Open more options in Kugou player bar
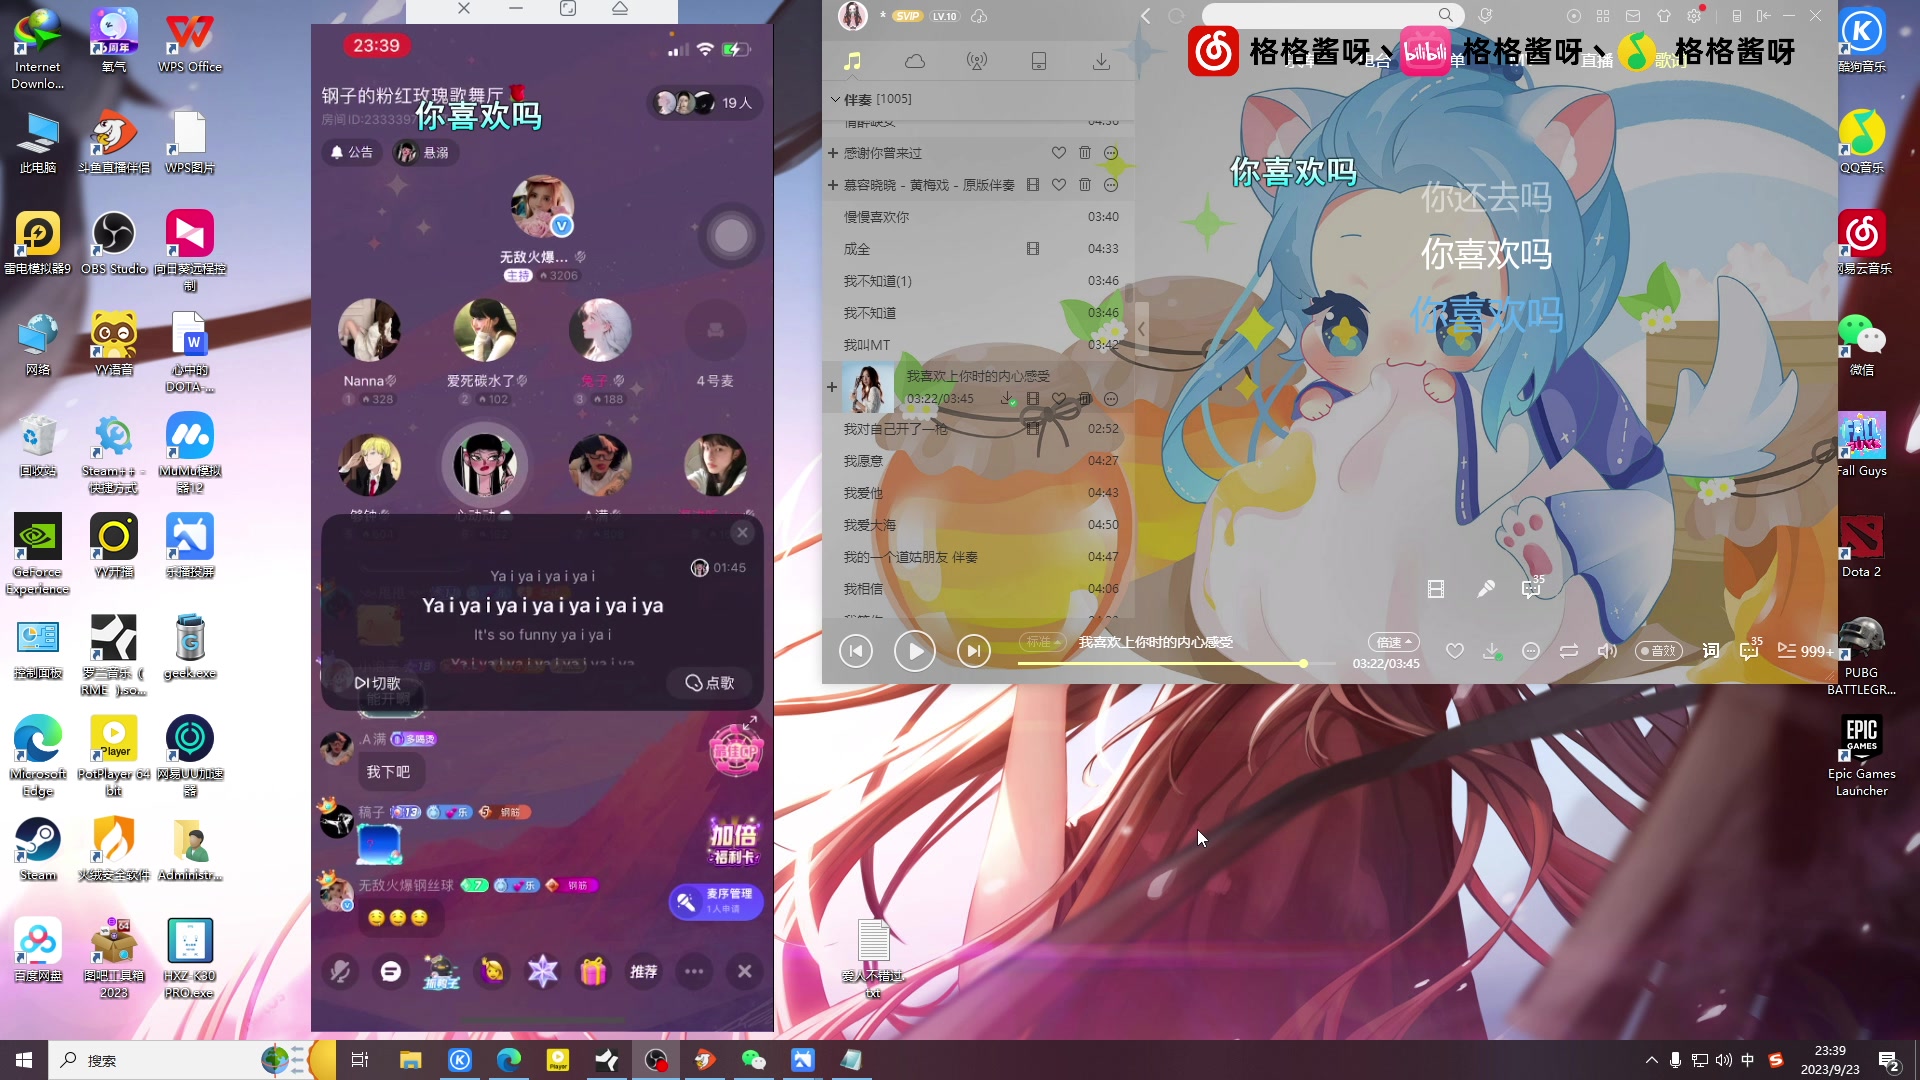 (x=1530, y=651)
